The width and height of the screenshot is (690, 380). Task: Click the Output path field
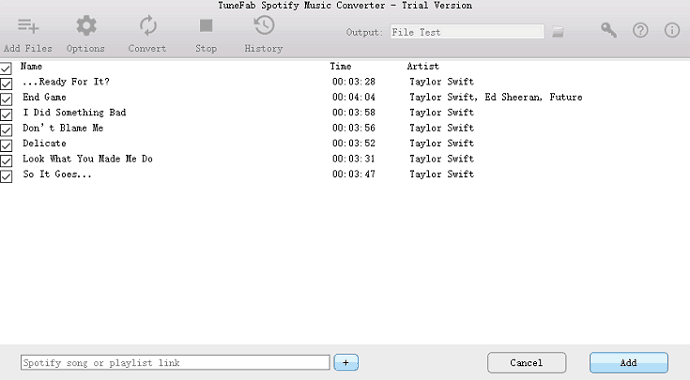pyautogui.click(x=467, y=32)
